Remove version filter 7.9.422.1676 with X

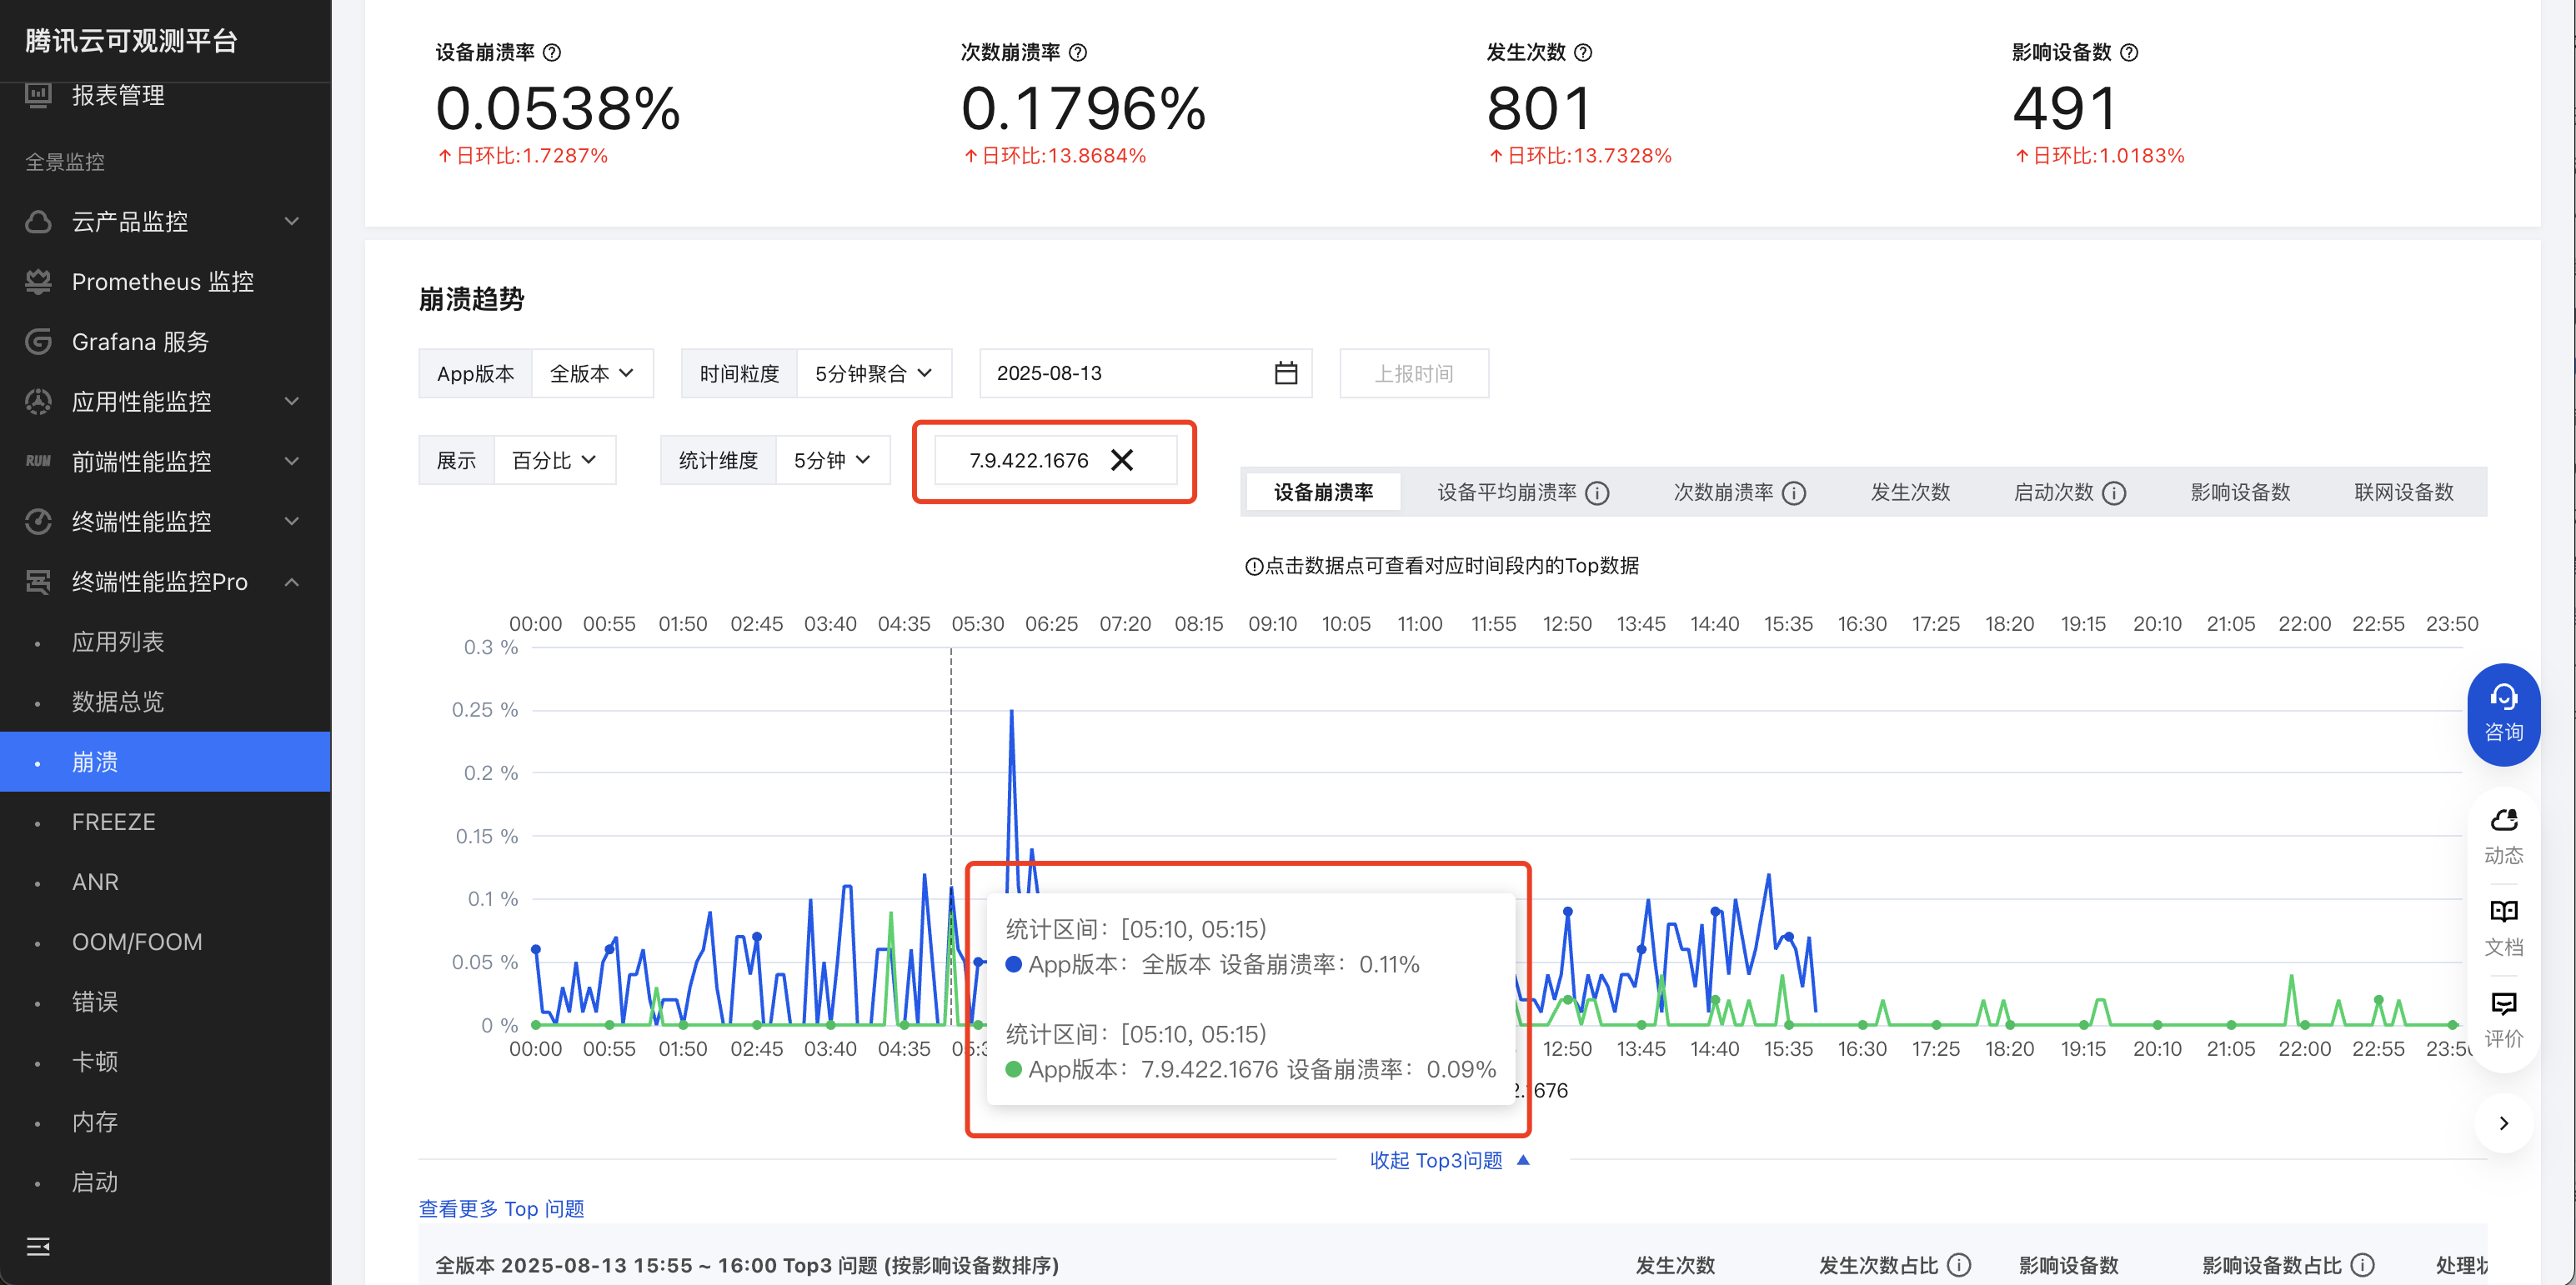pyautogui.click(x=1122, y=460)
